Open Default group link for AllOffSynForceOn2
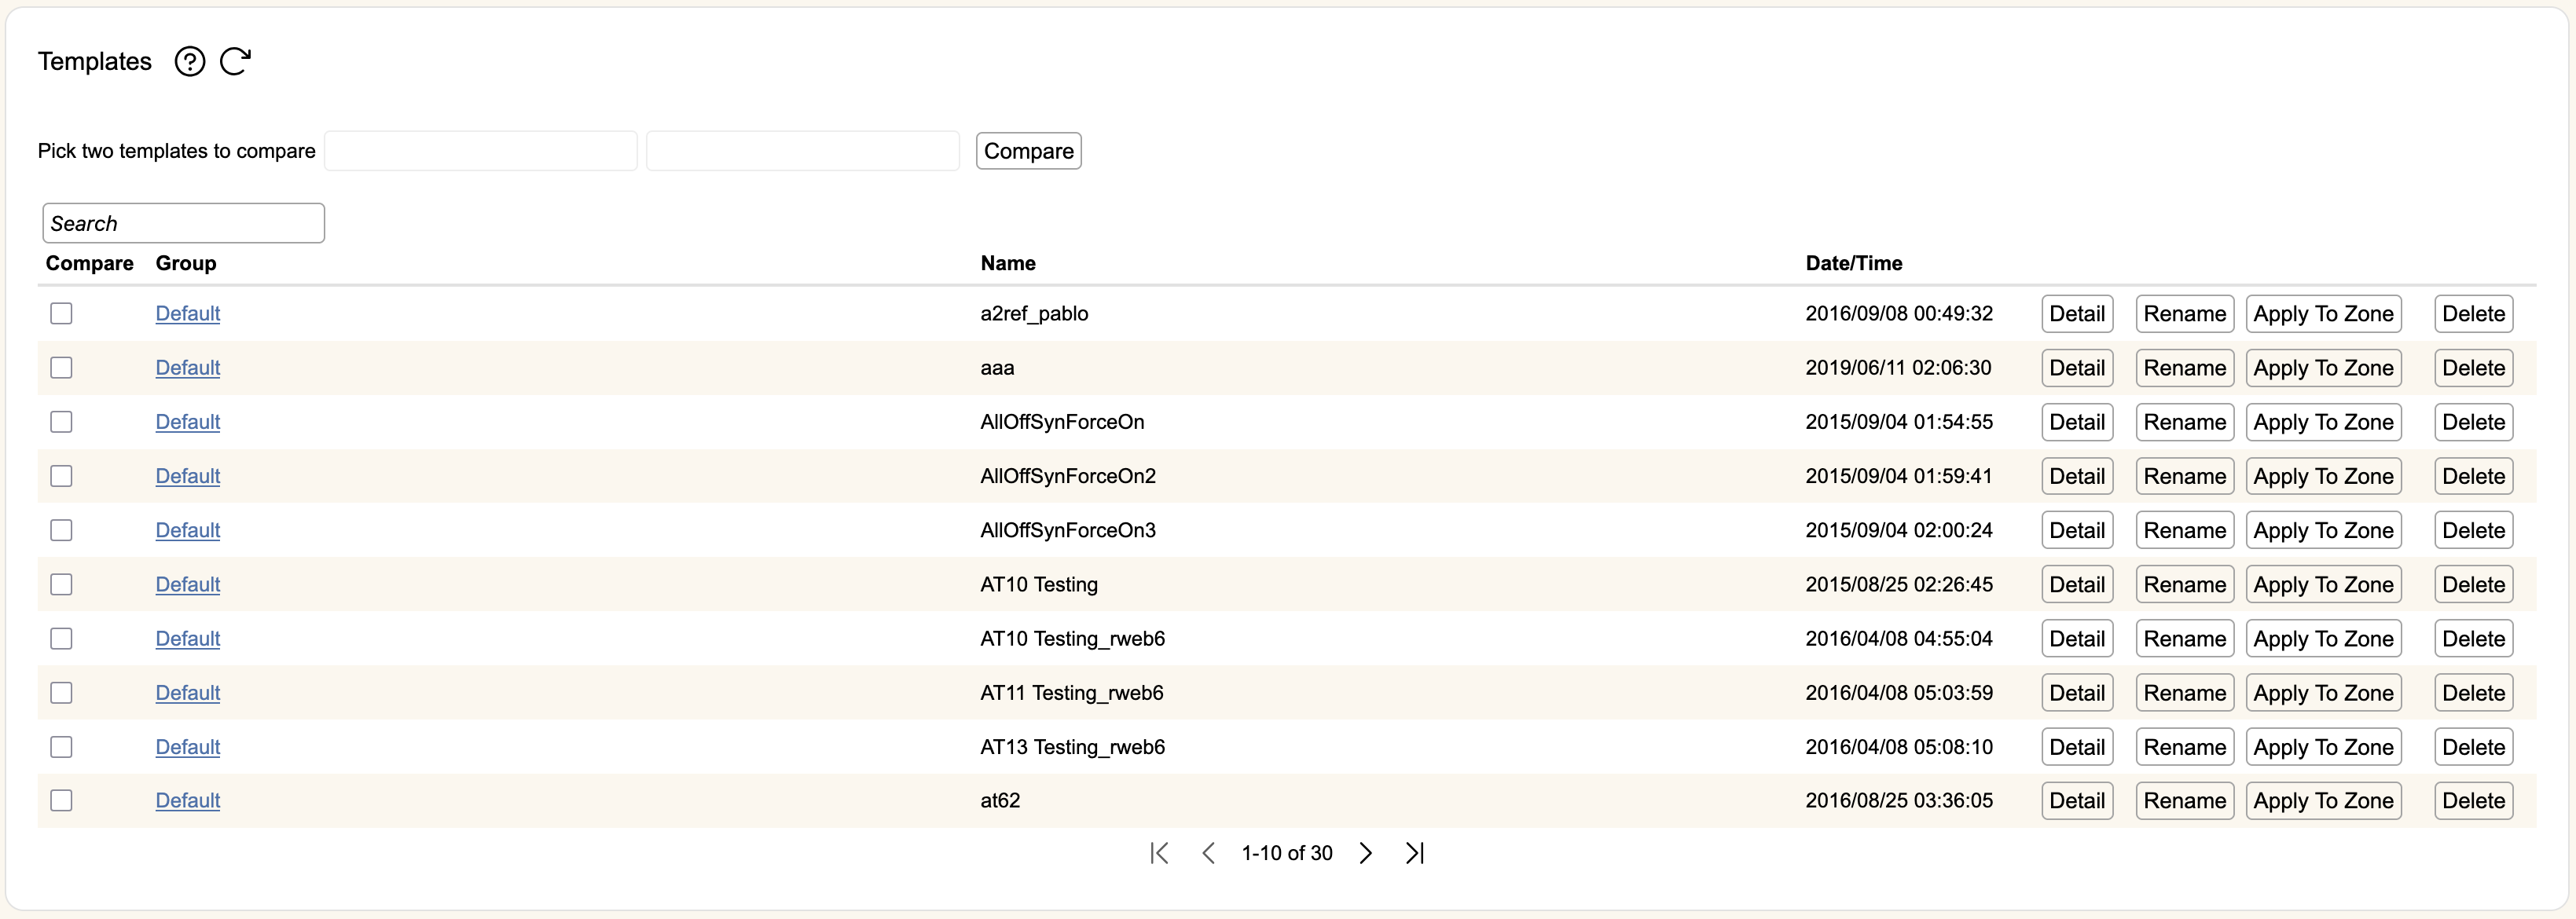Screen dimensions: 2576x919 tap(188, 476)
